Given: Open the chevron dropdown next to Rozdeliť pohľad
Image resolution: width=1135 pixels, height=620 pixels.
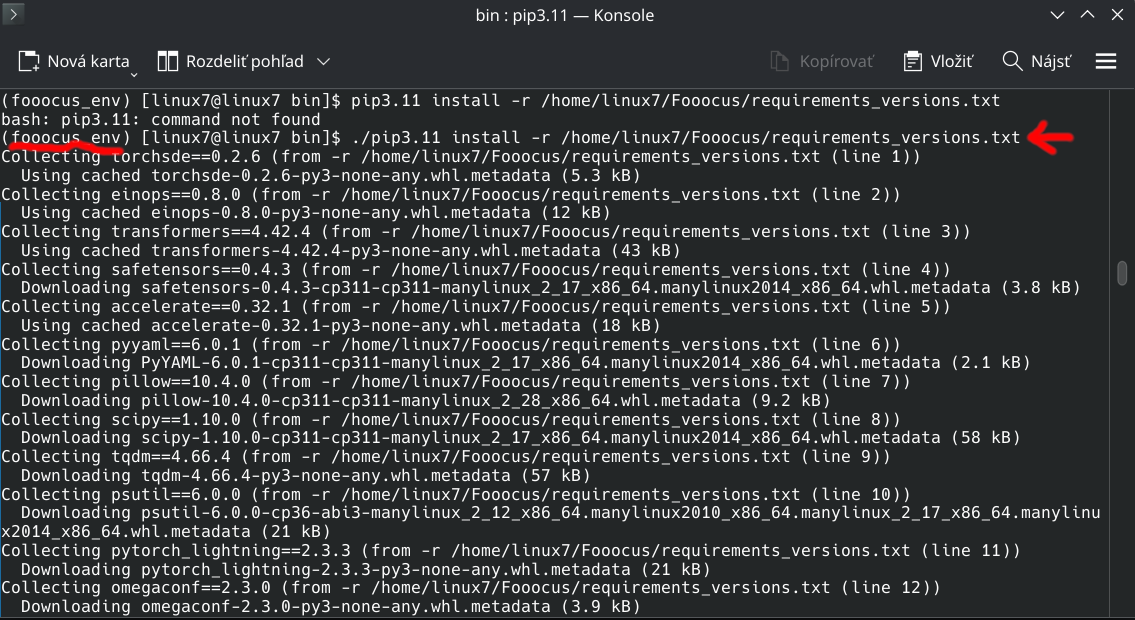Looking at the screenshot, I should [x=324, y=61].
